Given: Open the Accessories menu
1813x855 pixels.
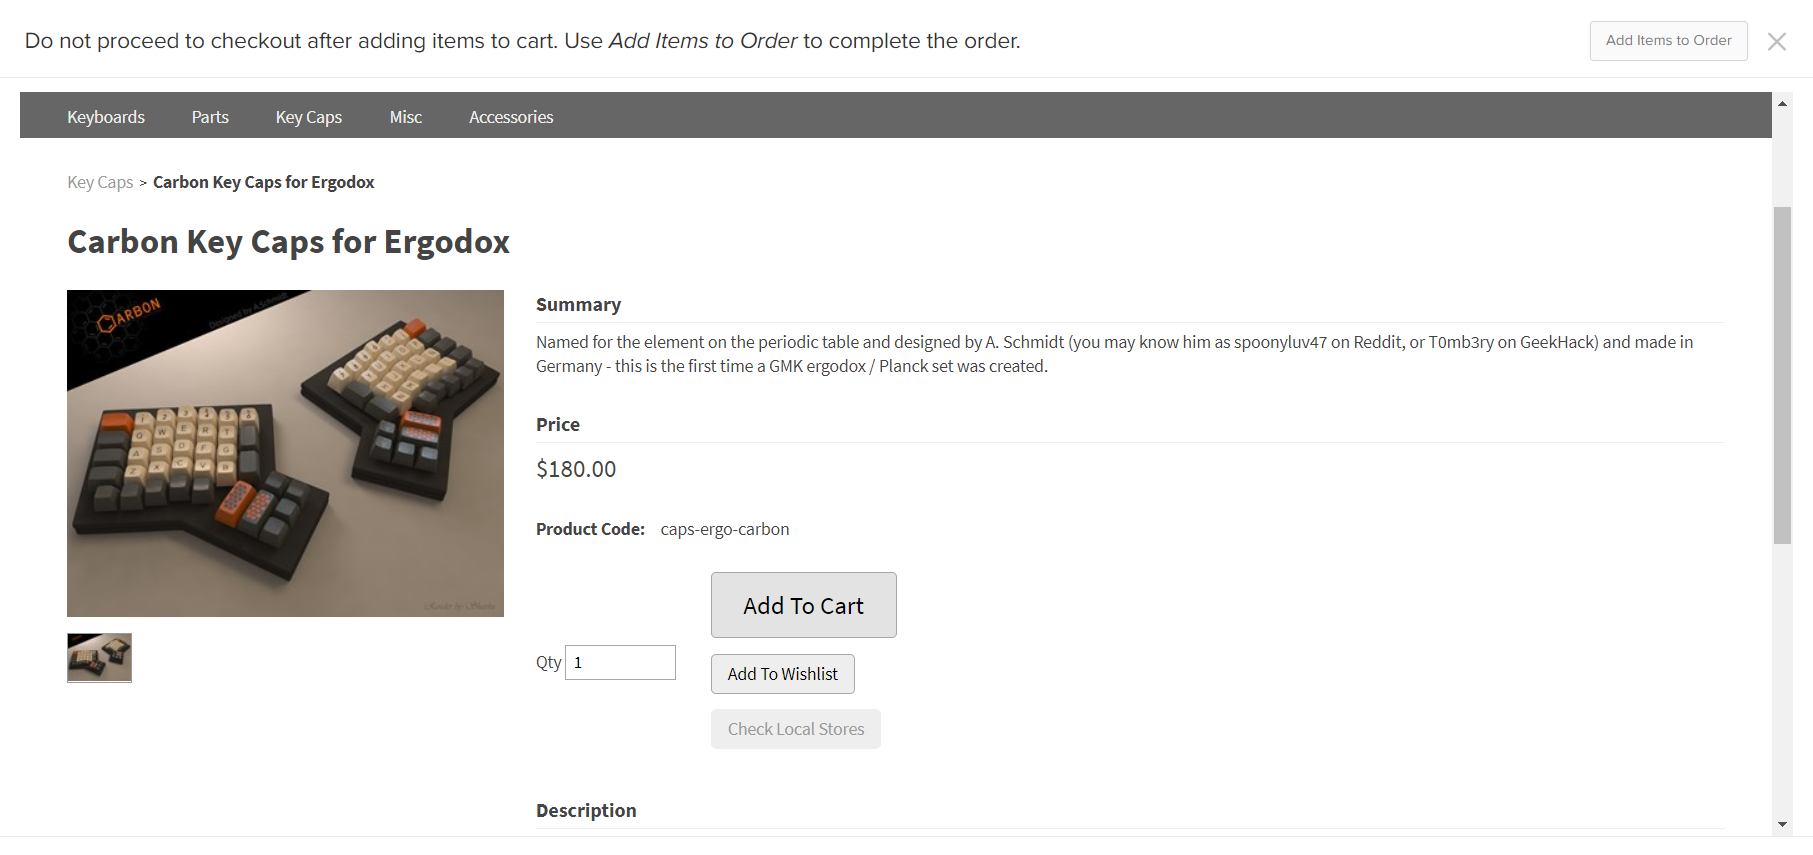Looking at the screenshot, I should coord(511,117).
